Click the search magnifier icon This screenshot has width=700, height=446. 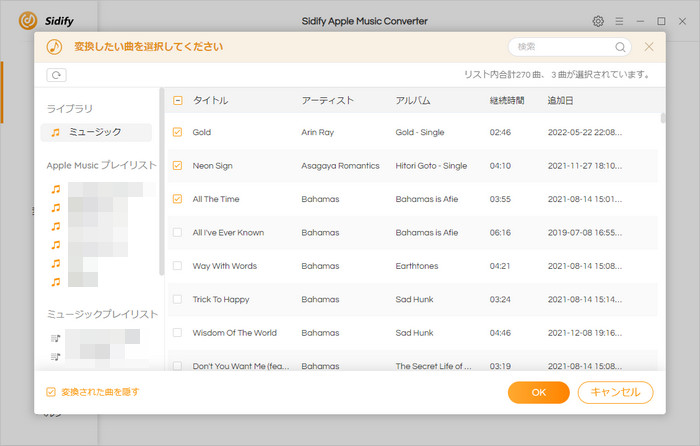click(x=620, y=47)
